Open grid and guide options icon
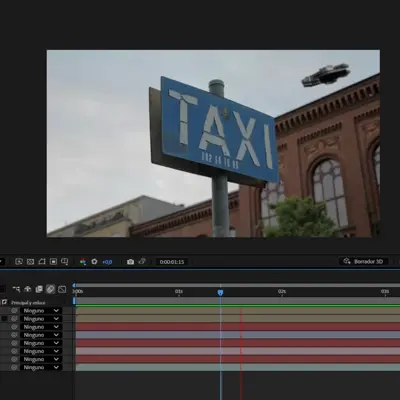The image size is (400, 400). tap(65, 262)
